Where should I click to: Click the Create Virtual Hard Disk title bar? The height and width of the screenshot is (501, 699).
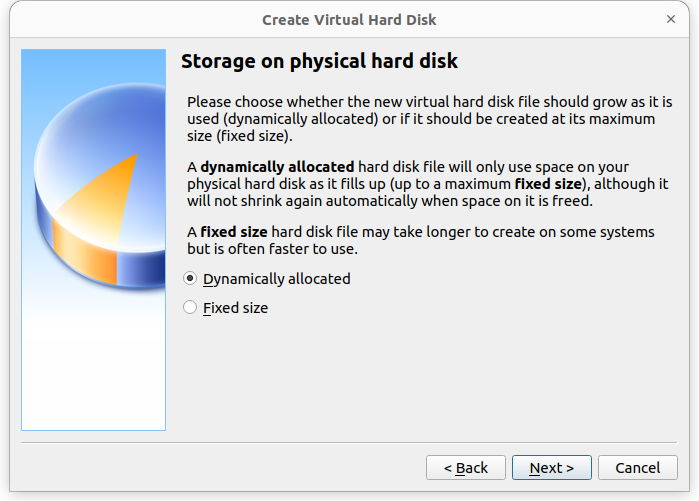click(x=349, y=20)
